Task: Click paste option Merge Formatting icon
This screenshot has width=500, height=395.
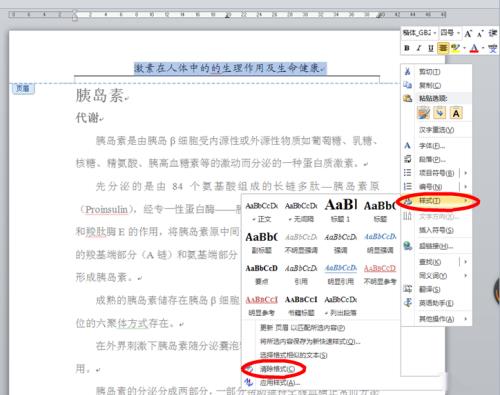Action: tap(440, 113)
